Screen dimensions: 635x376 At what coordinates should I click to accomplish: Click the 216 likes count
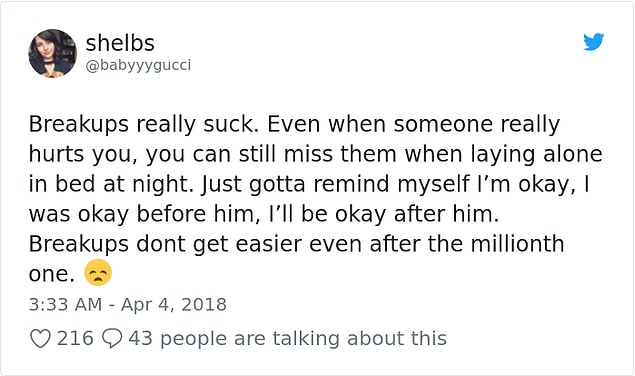click(75, 338)
